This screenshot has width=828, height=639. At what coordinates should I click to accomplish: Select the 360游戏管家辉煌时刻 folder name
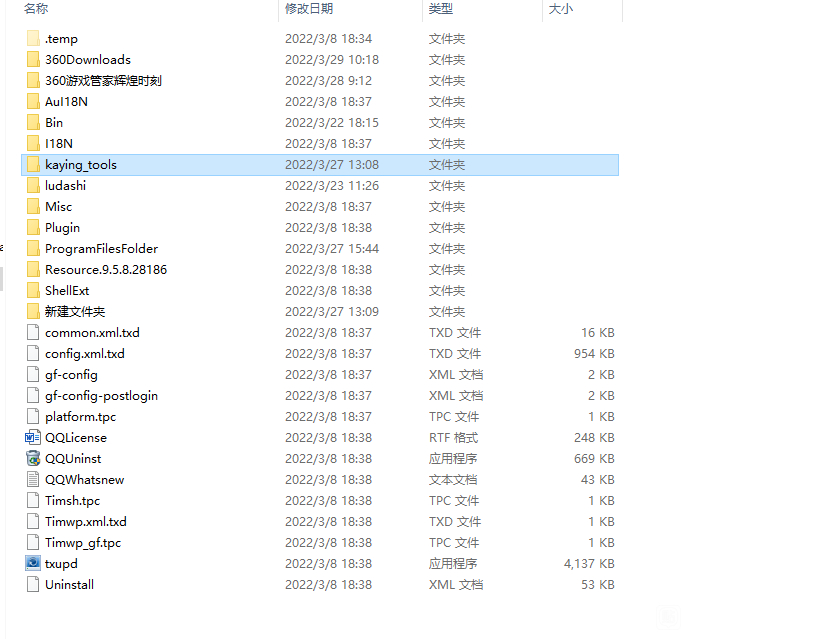103,81
